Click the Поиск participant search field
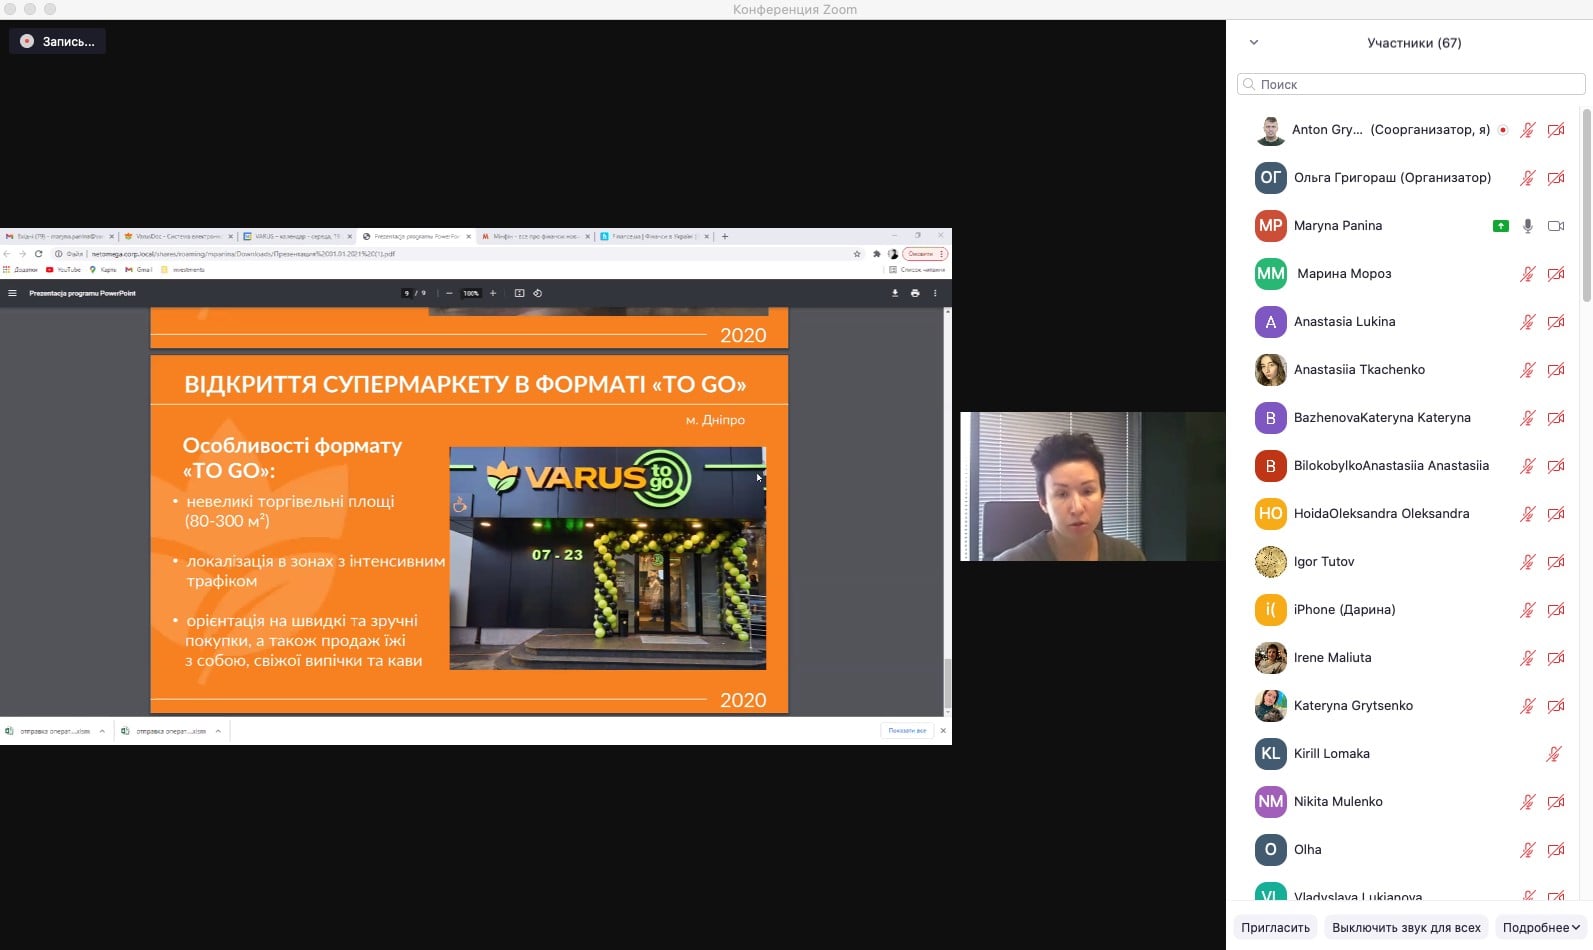Screen dimensions: 1593x950 click(1411, 84)
